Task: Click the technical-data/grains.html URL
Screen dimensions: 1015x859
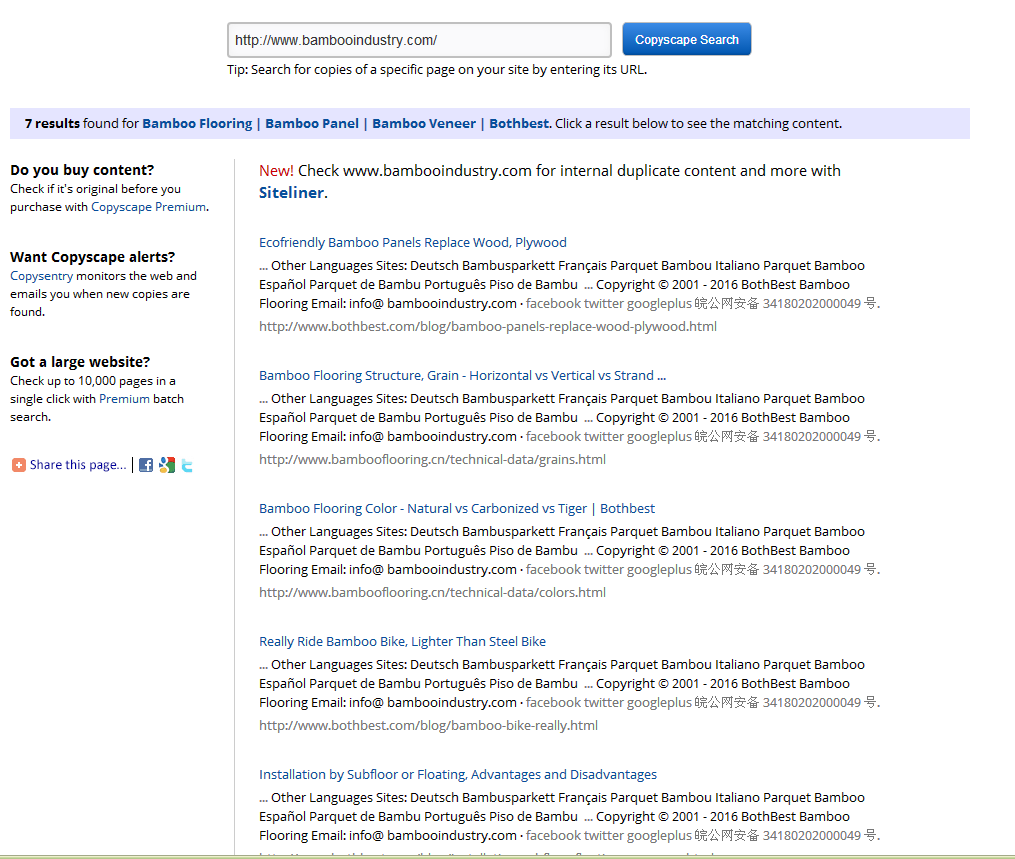Action: click(432, 460)
